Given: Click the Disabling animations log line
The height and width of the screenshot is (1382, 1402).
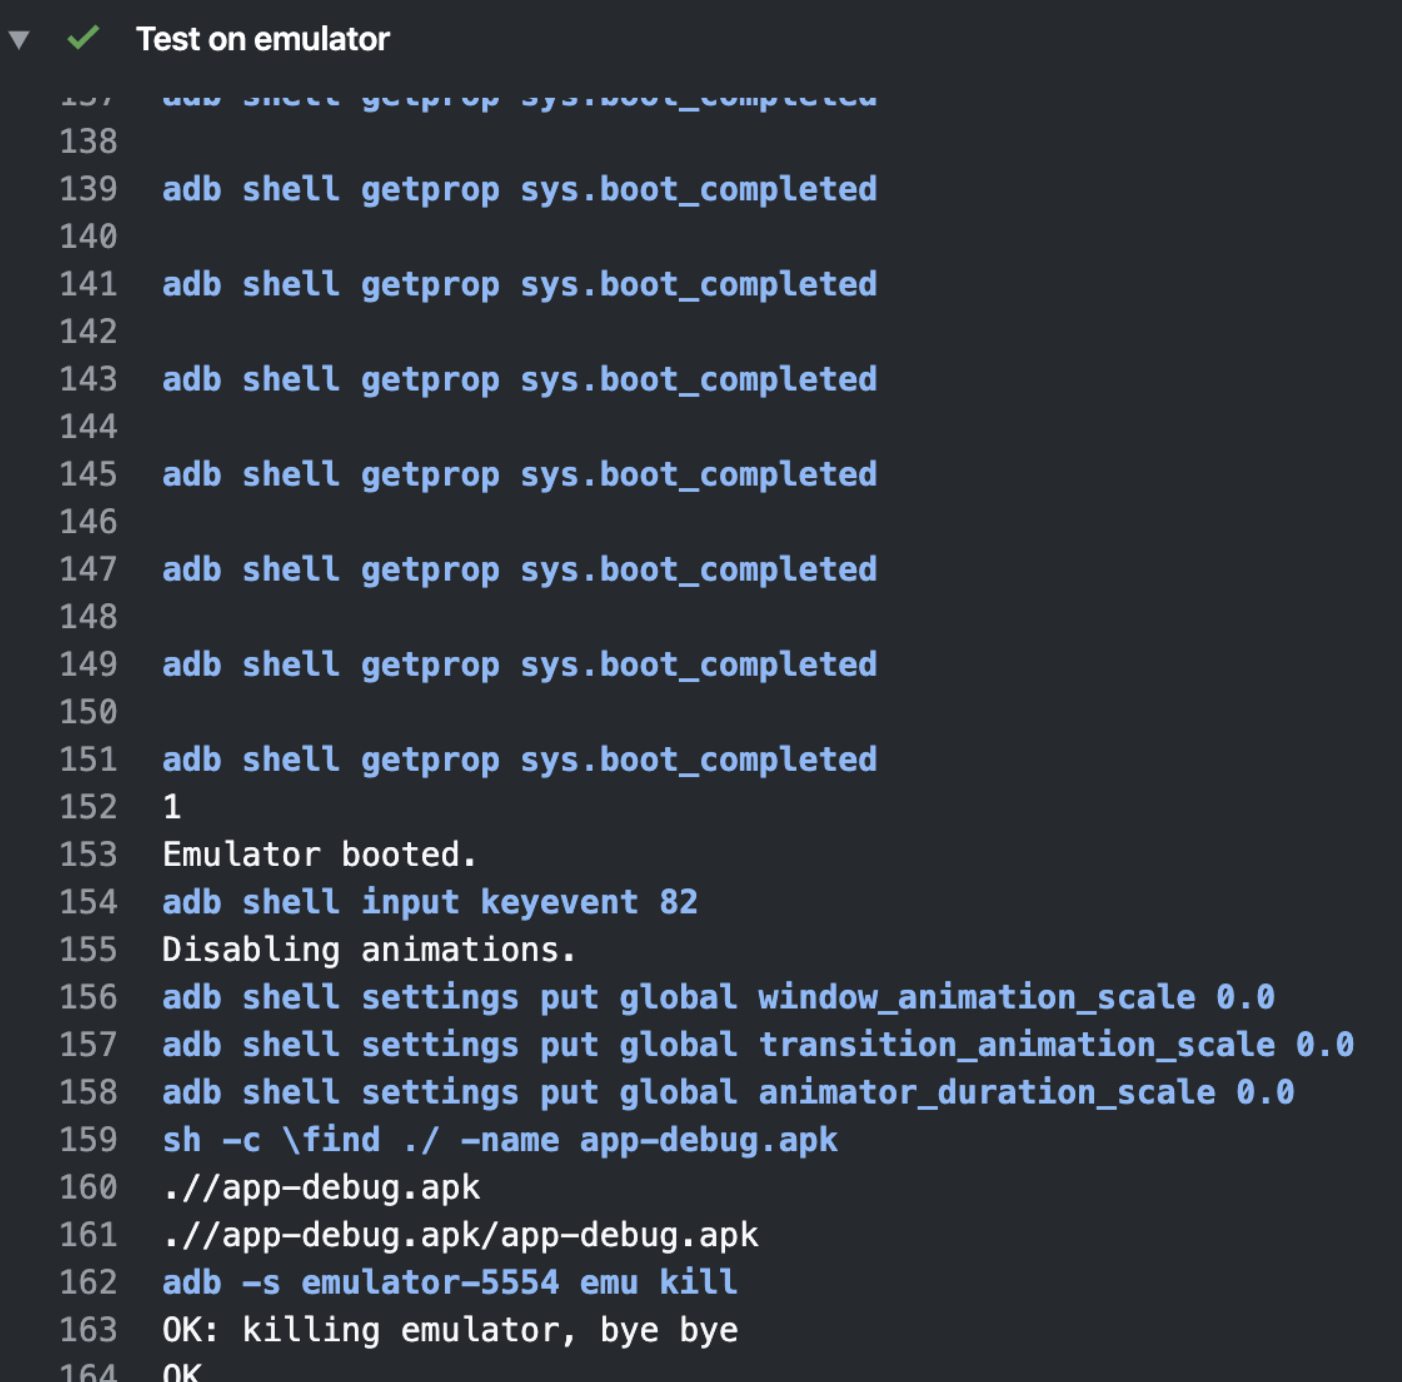Looking at the screenshot, I should pos(369,949).
